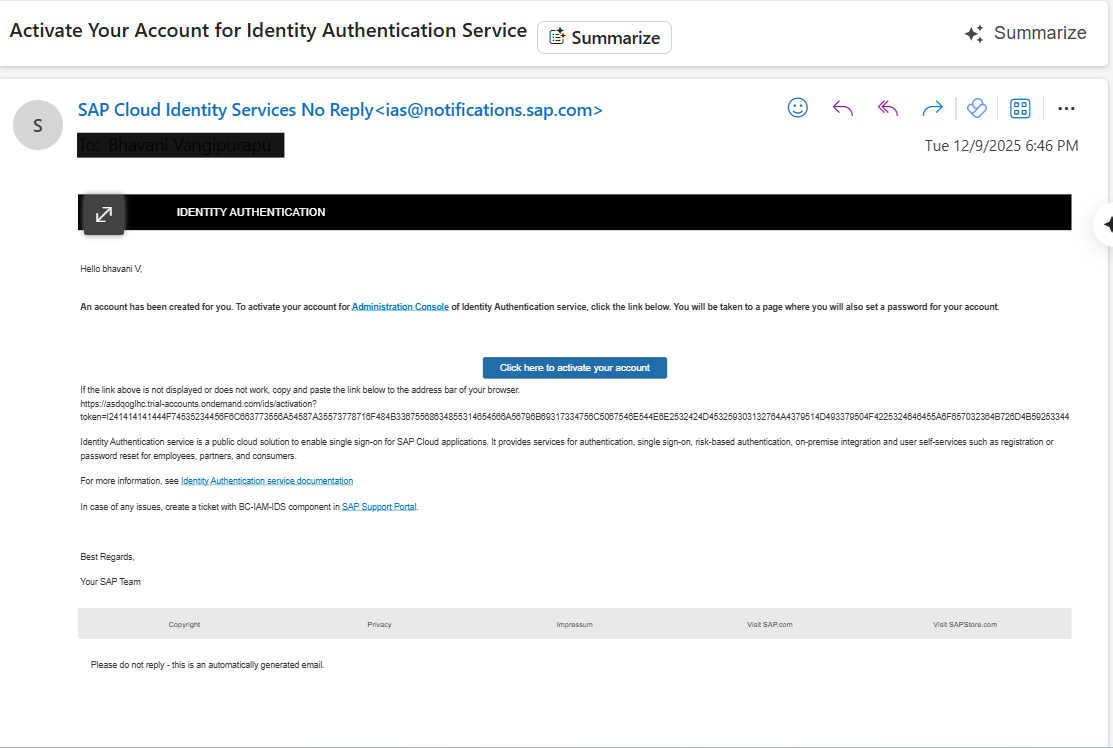Click 'Click here to activate your account'
The height and width of the screenshot is (748, 1113).
tap(574, 368)
